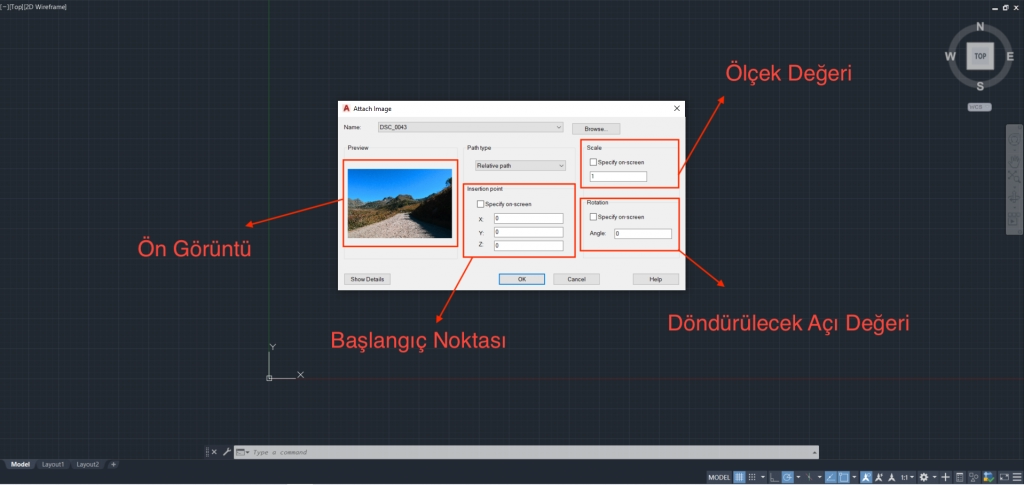This screenshot has height=485, width=1024.
Task: Click the Isolate objects icon
Action: point(974,477)
